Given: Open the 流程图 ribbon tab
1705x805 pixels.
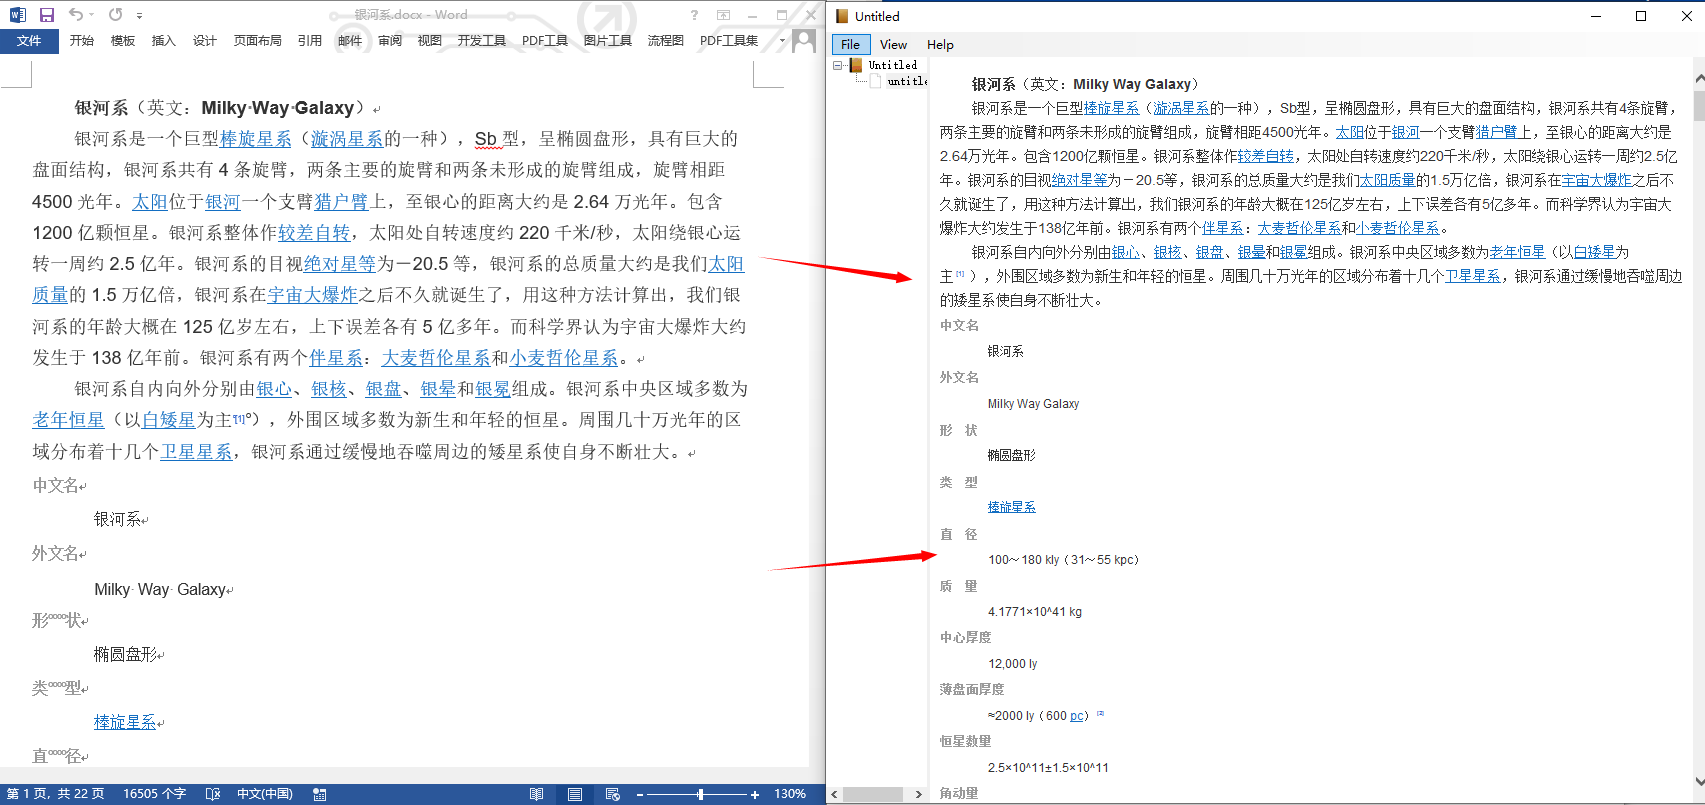Looking at the screenshot, I should coord(665,41).
